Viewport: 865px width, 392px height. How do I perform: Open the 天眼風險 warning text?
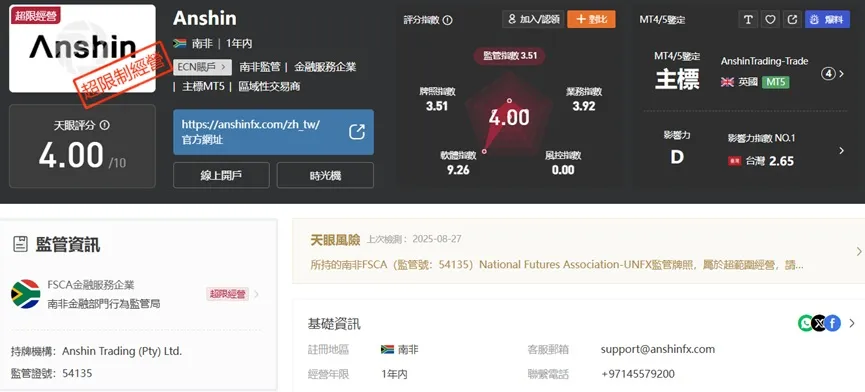tap(557, 265)
